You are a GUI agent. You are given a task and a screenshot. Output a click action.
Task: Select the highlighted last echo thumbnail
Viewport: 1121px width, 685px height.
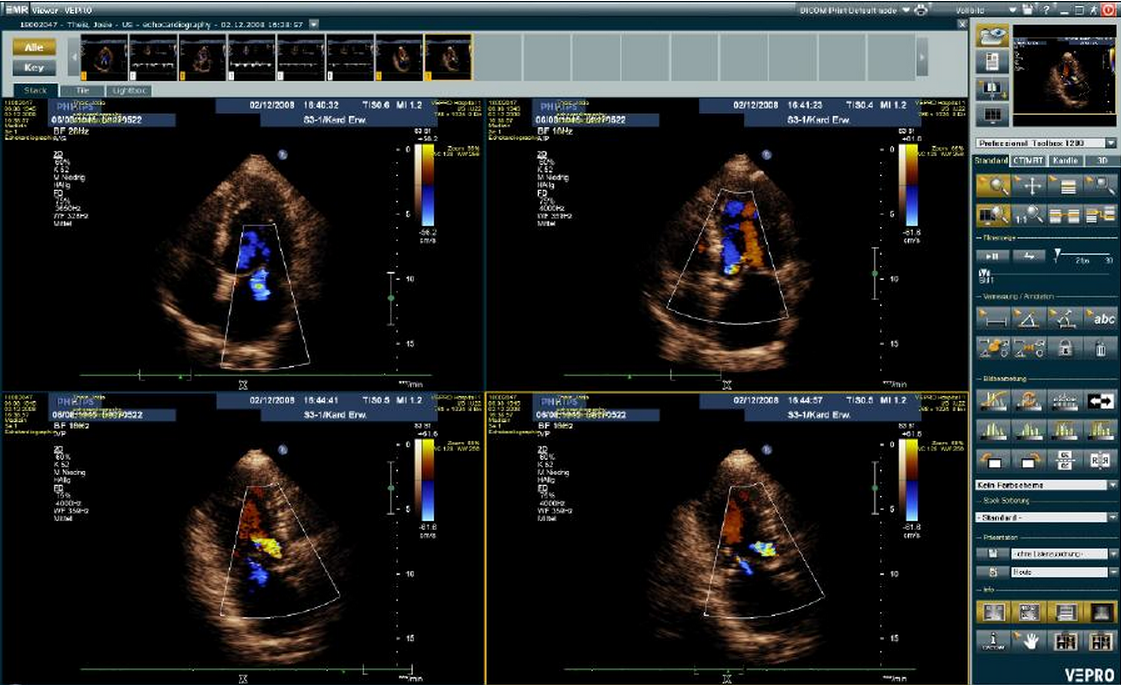(448, 57)
